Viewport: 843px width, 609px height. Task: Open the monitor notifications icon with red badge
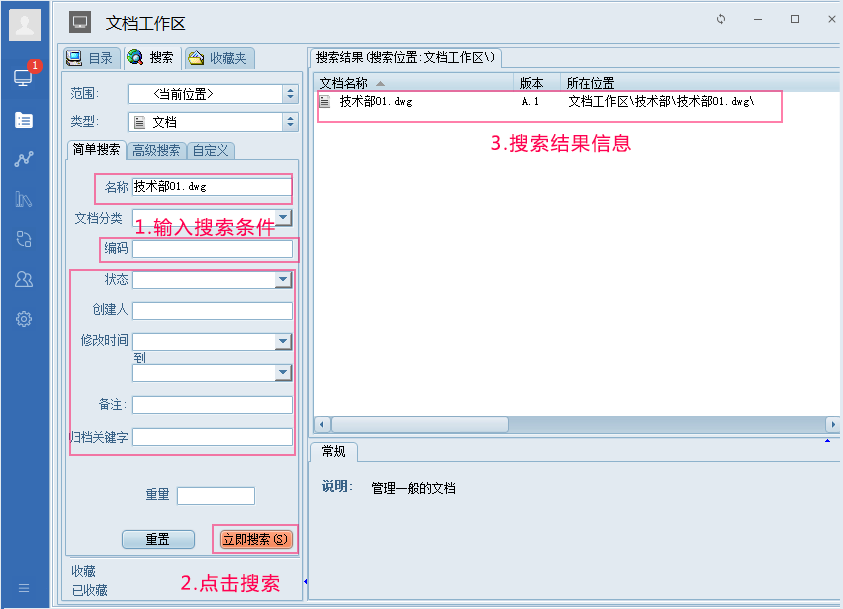22,78
